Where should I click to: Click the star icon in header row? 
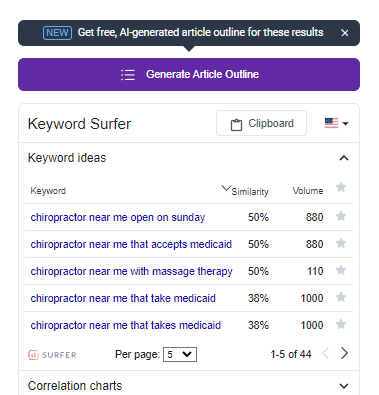(x=341, y=187)
